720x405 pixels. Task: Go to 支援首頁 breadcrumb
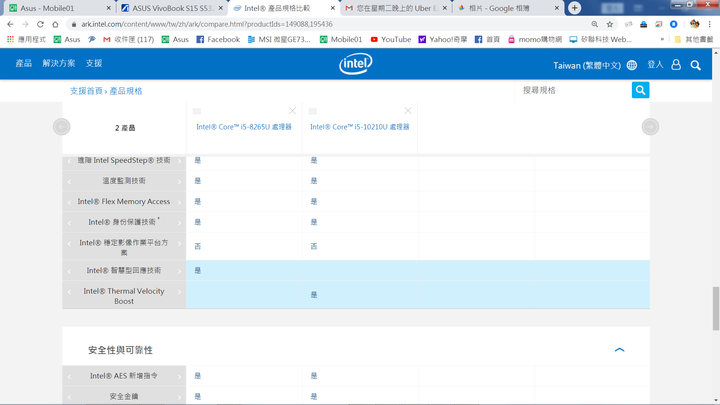pos(86,91)
